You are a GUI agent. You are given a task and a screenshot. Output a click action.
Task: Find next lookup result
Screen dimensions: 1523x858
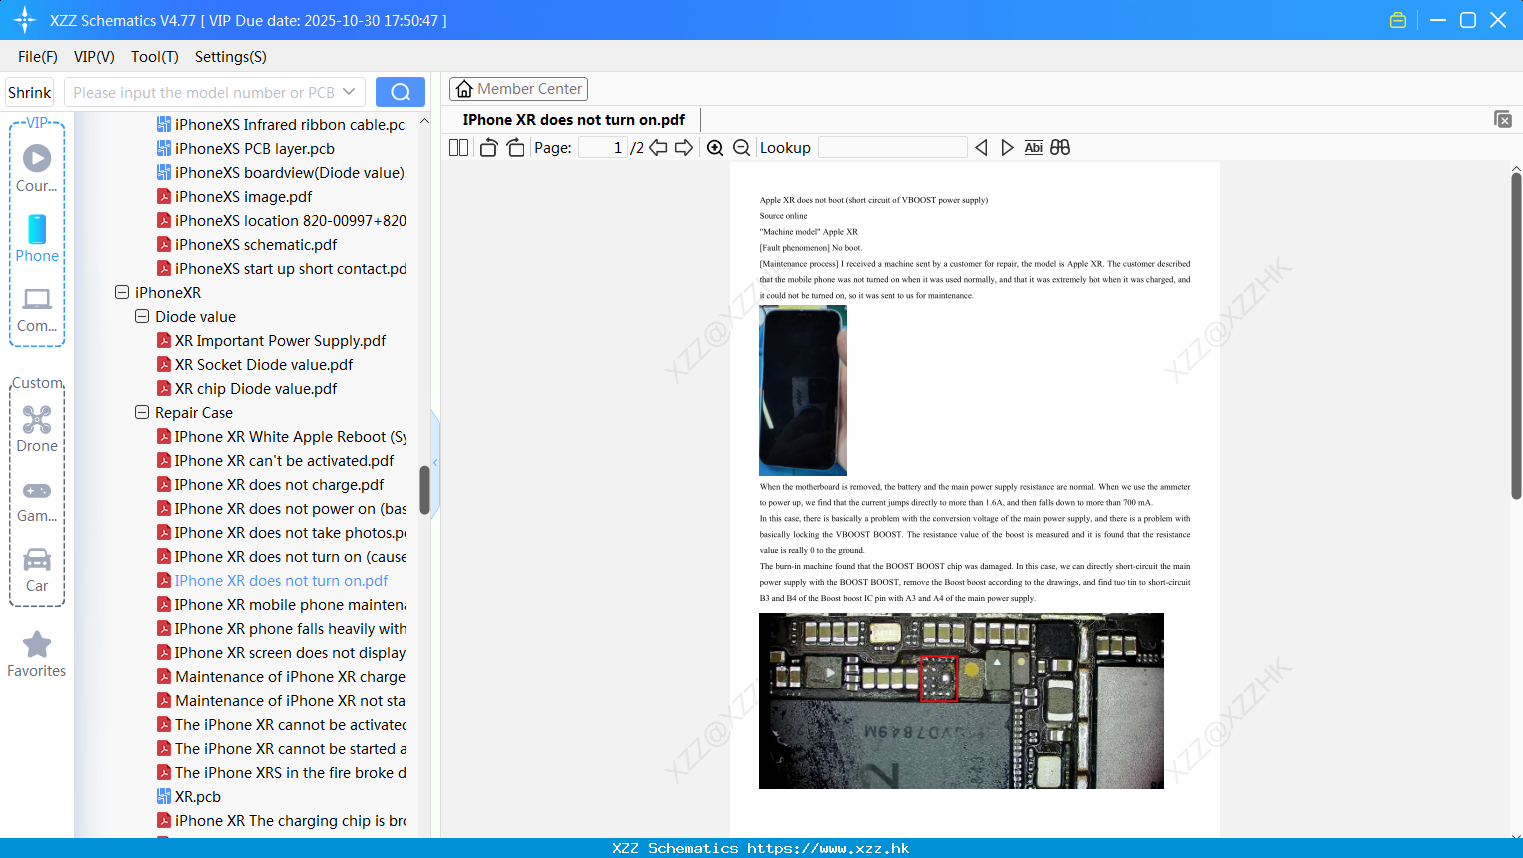(1007, 147)
